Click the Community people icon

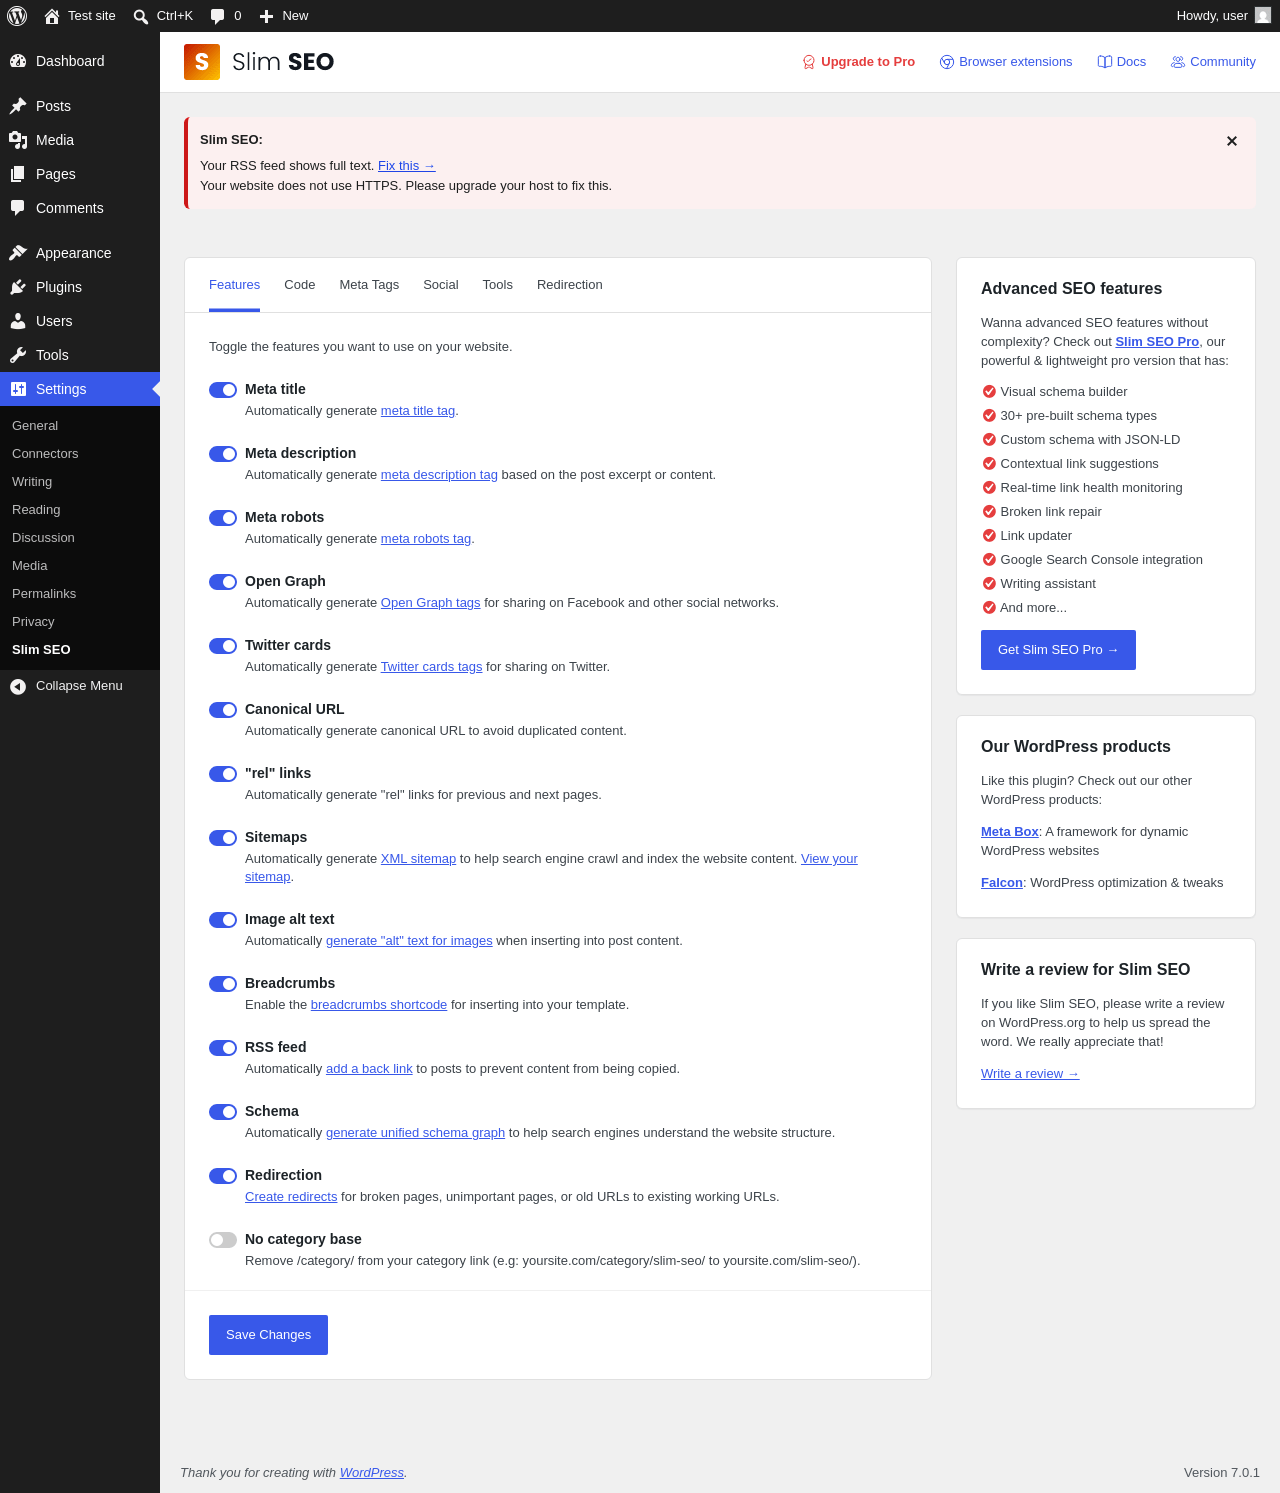(x=1178, y=62)
